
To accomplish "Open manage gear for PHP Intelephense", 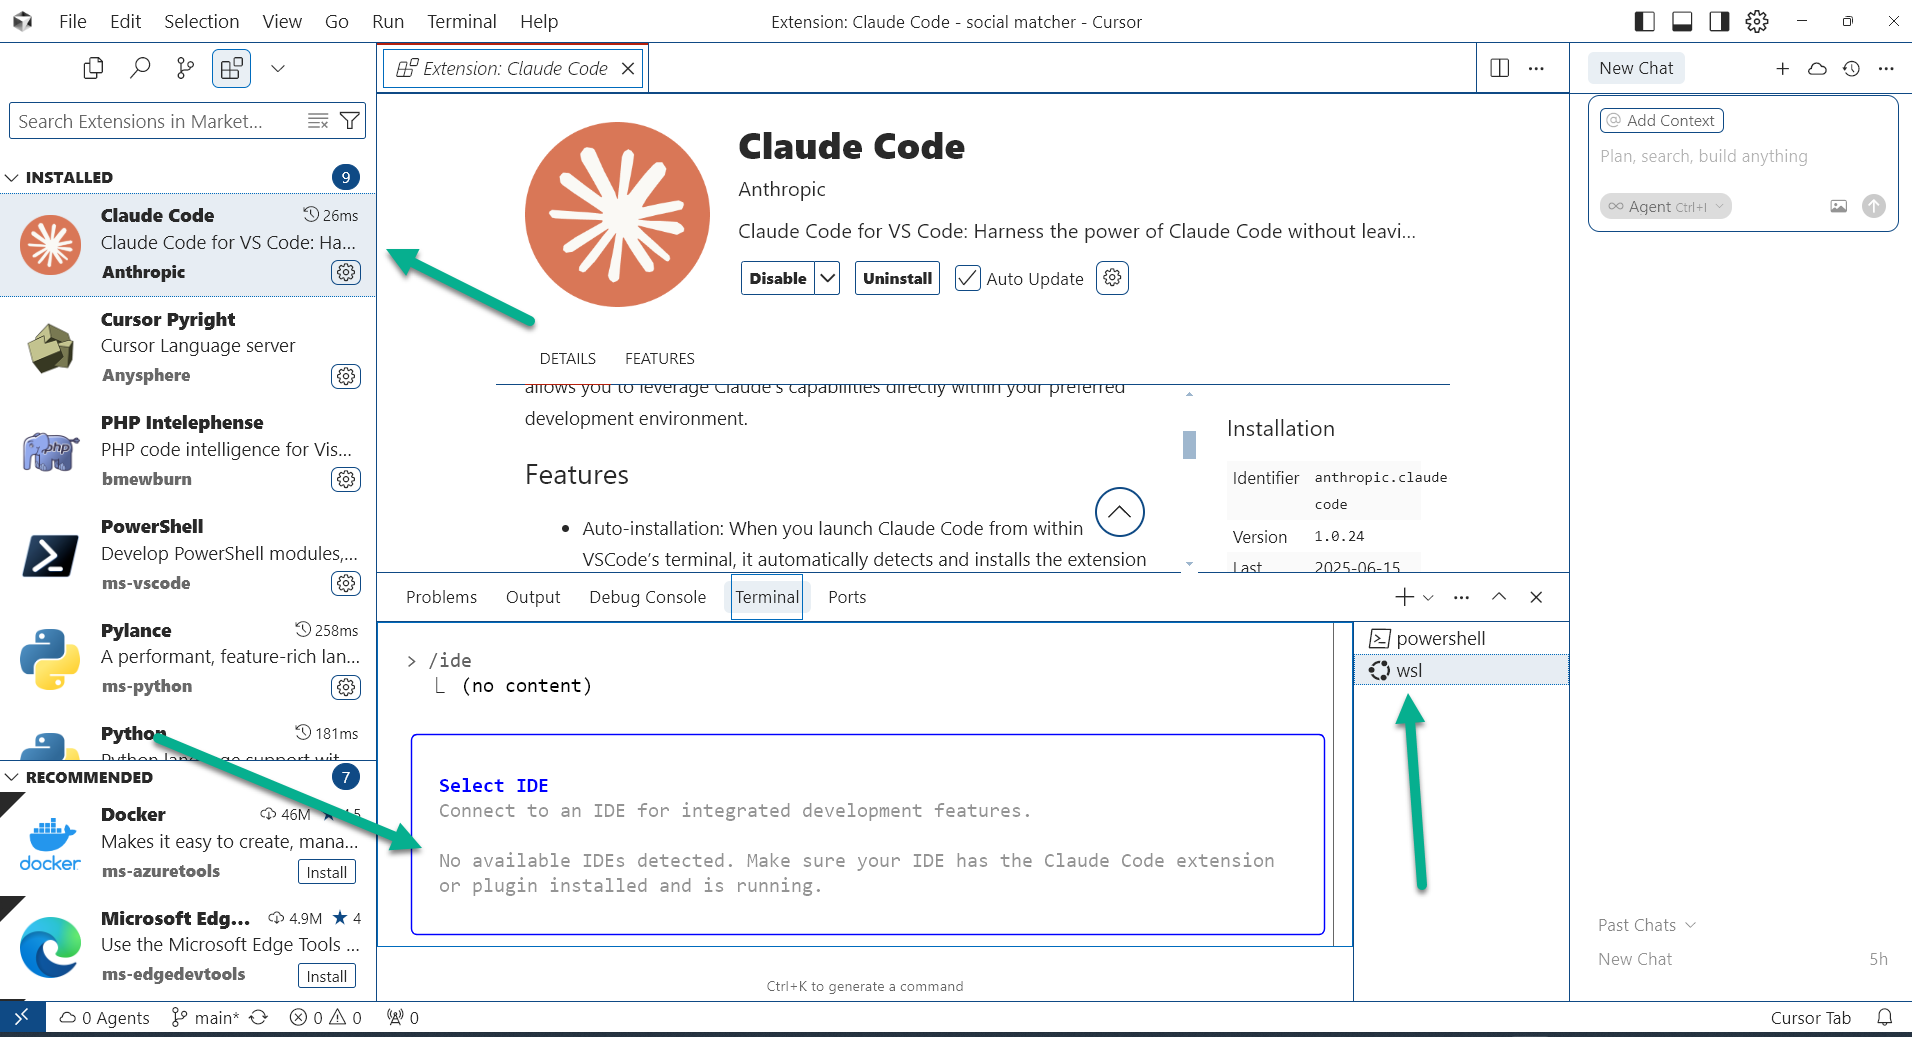I will [346, 479].
